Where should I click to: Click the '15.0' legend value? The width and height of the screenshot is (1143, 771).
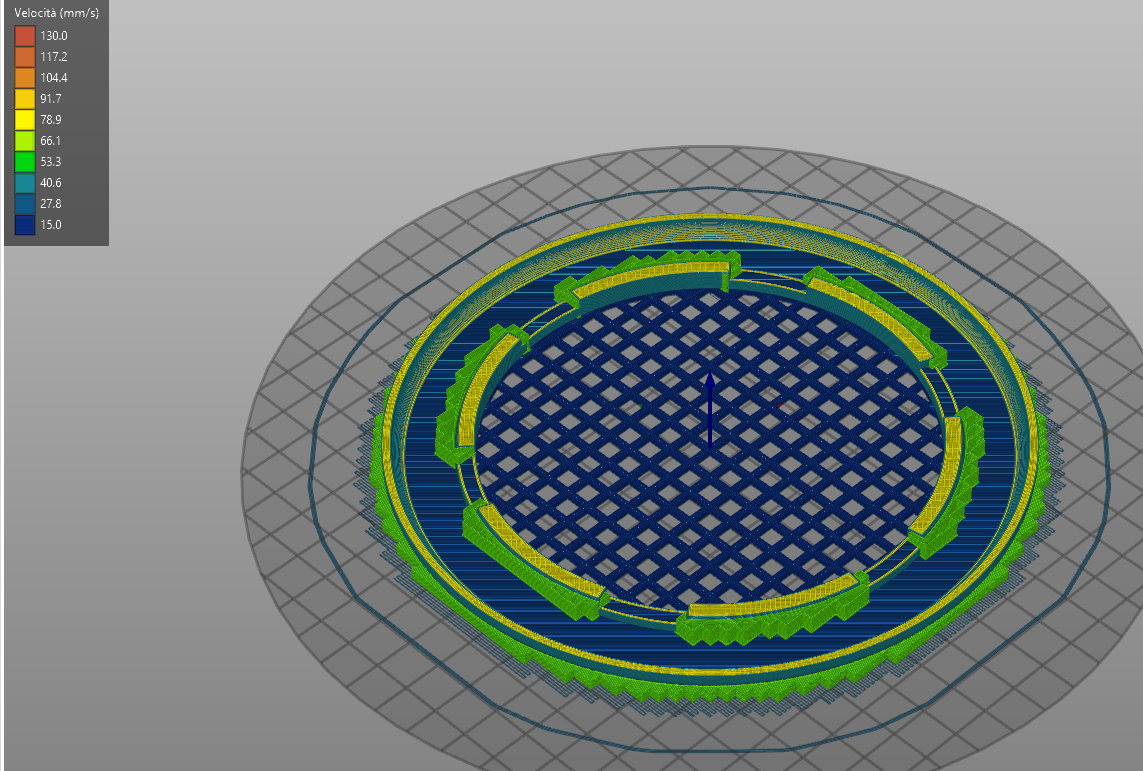(51, 224)
